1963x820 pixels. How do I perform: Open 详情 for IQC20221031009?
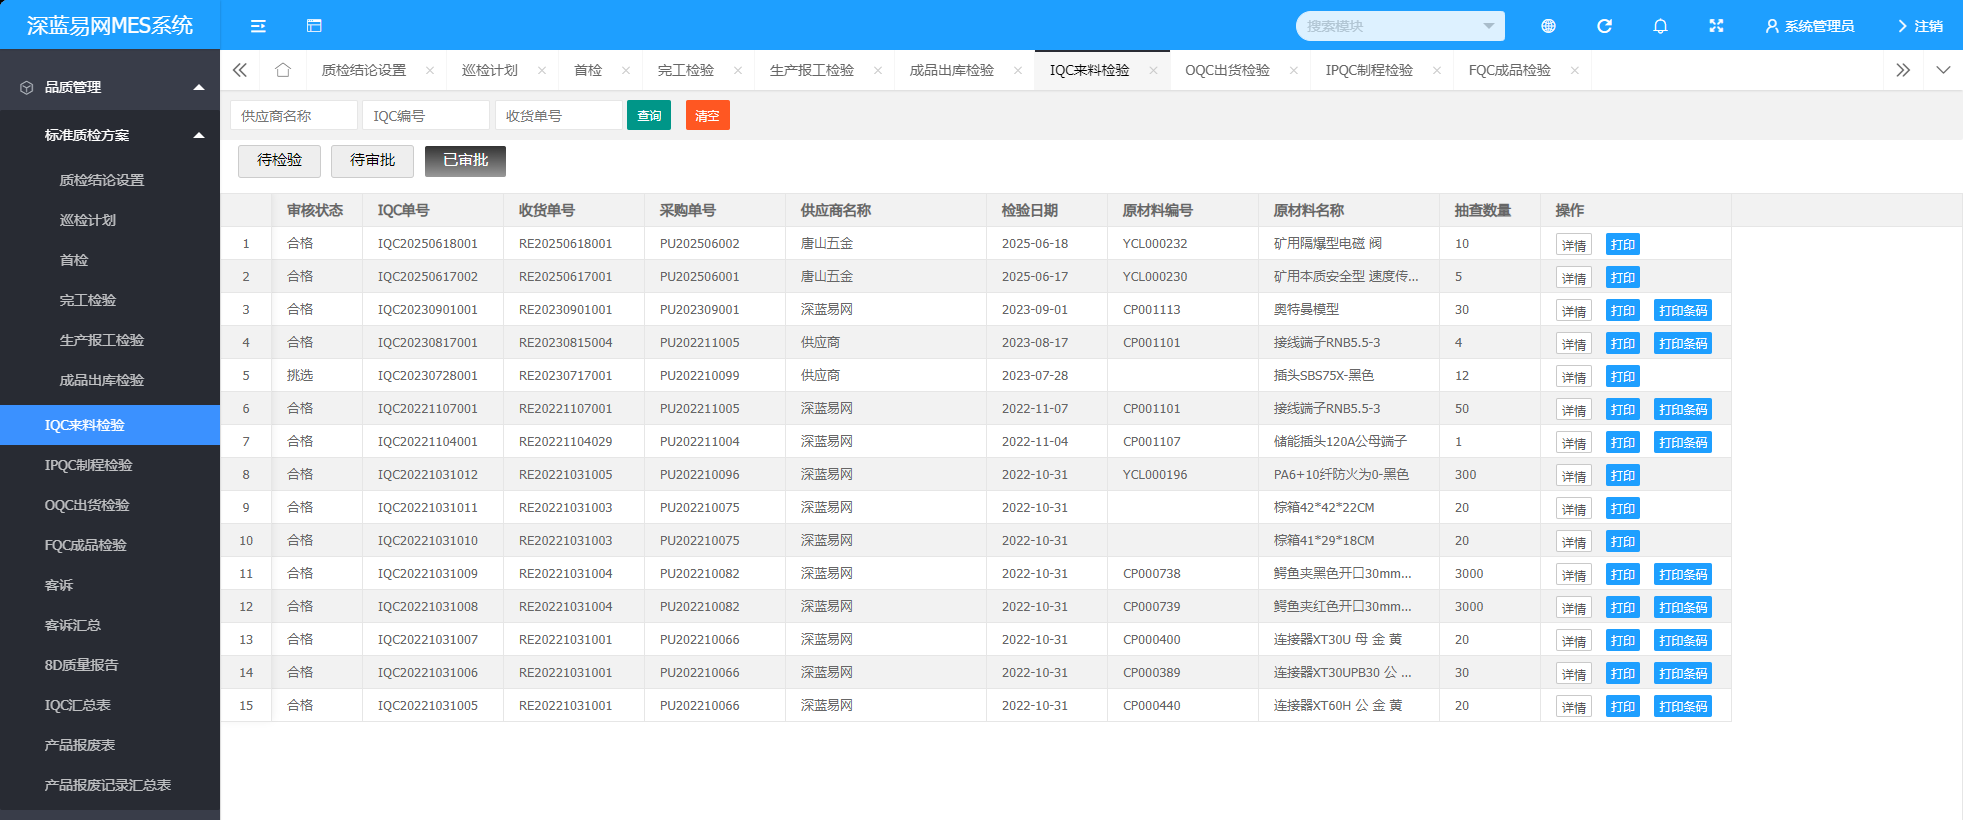coord(1574,574)
